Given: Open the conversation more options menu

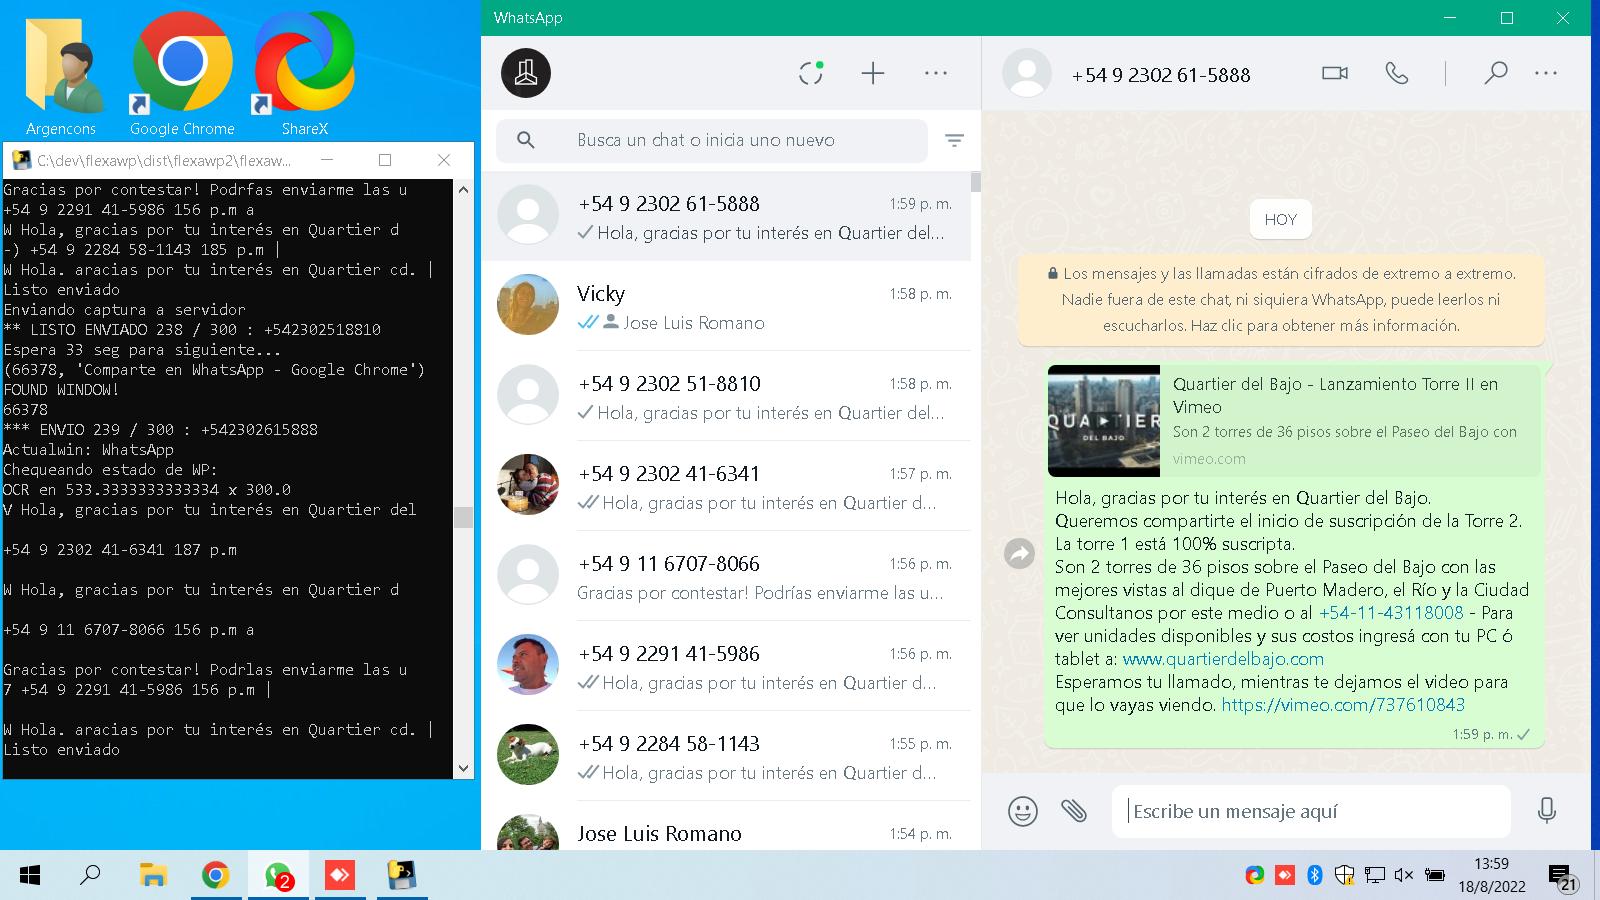Looking at the screenshot, I should pyautogui.click(x=1546, y=73).
